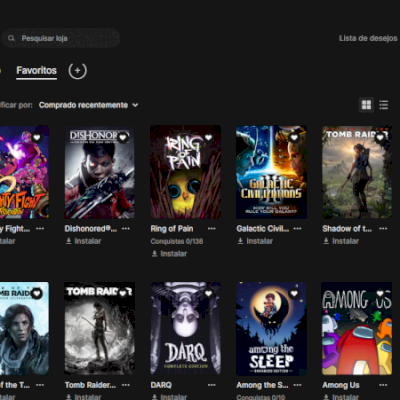
Task: Open three-dot menu for Among the S...
Action: click(x=297, y=385)
